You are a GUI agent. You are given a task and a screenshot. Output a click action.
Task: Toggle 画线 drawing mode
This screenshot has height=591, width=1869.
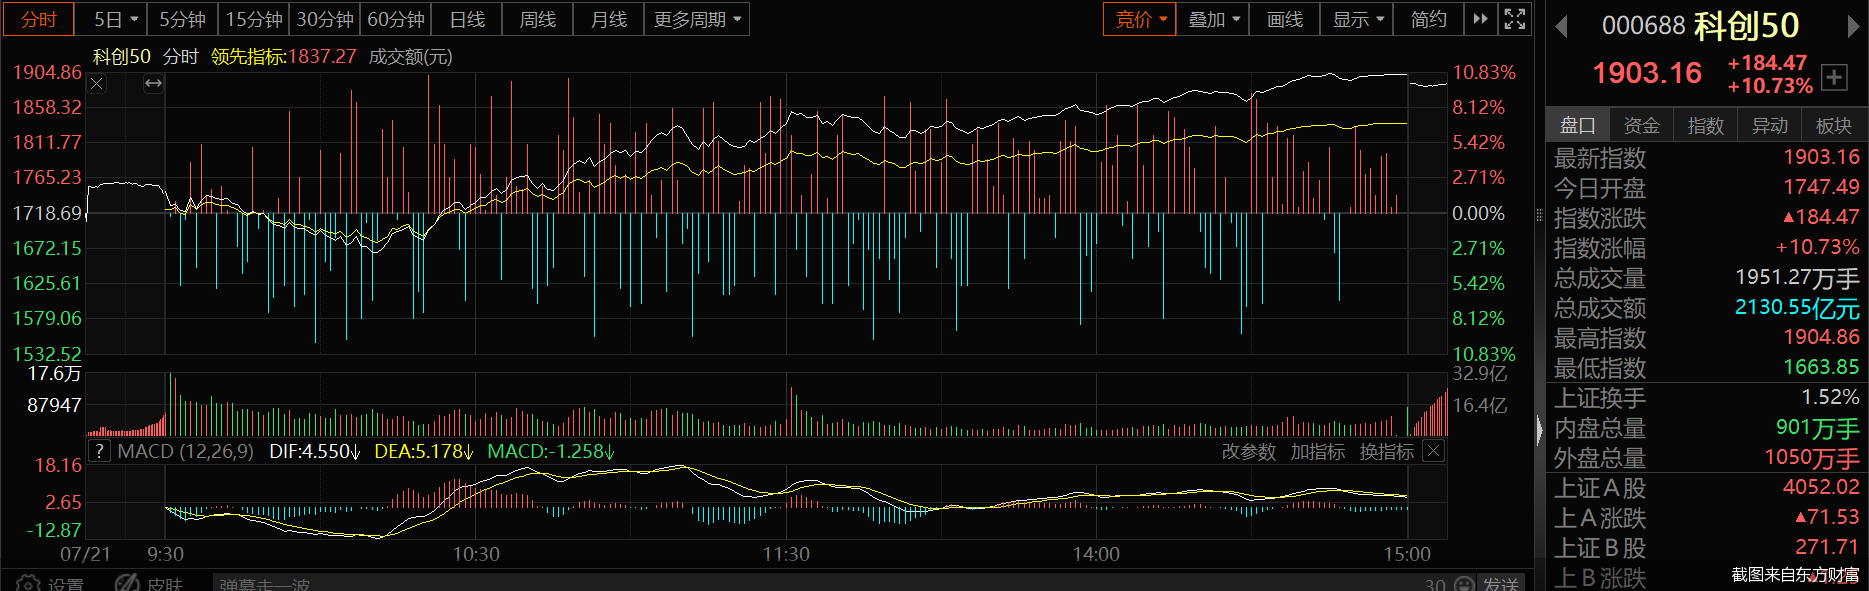(1285, 19)
